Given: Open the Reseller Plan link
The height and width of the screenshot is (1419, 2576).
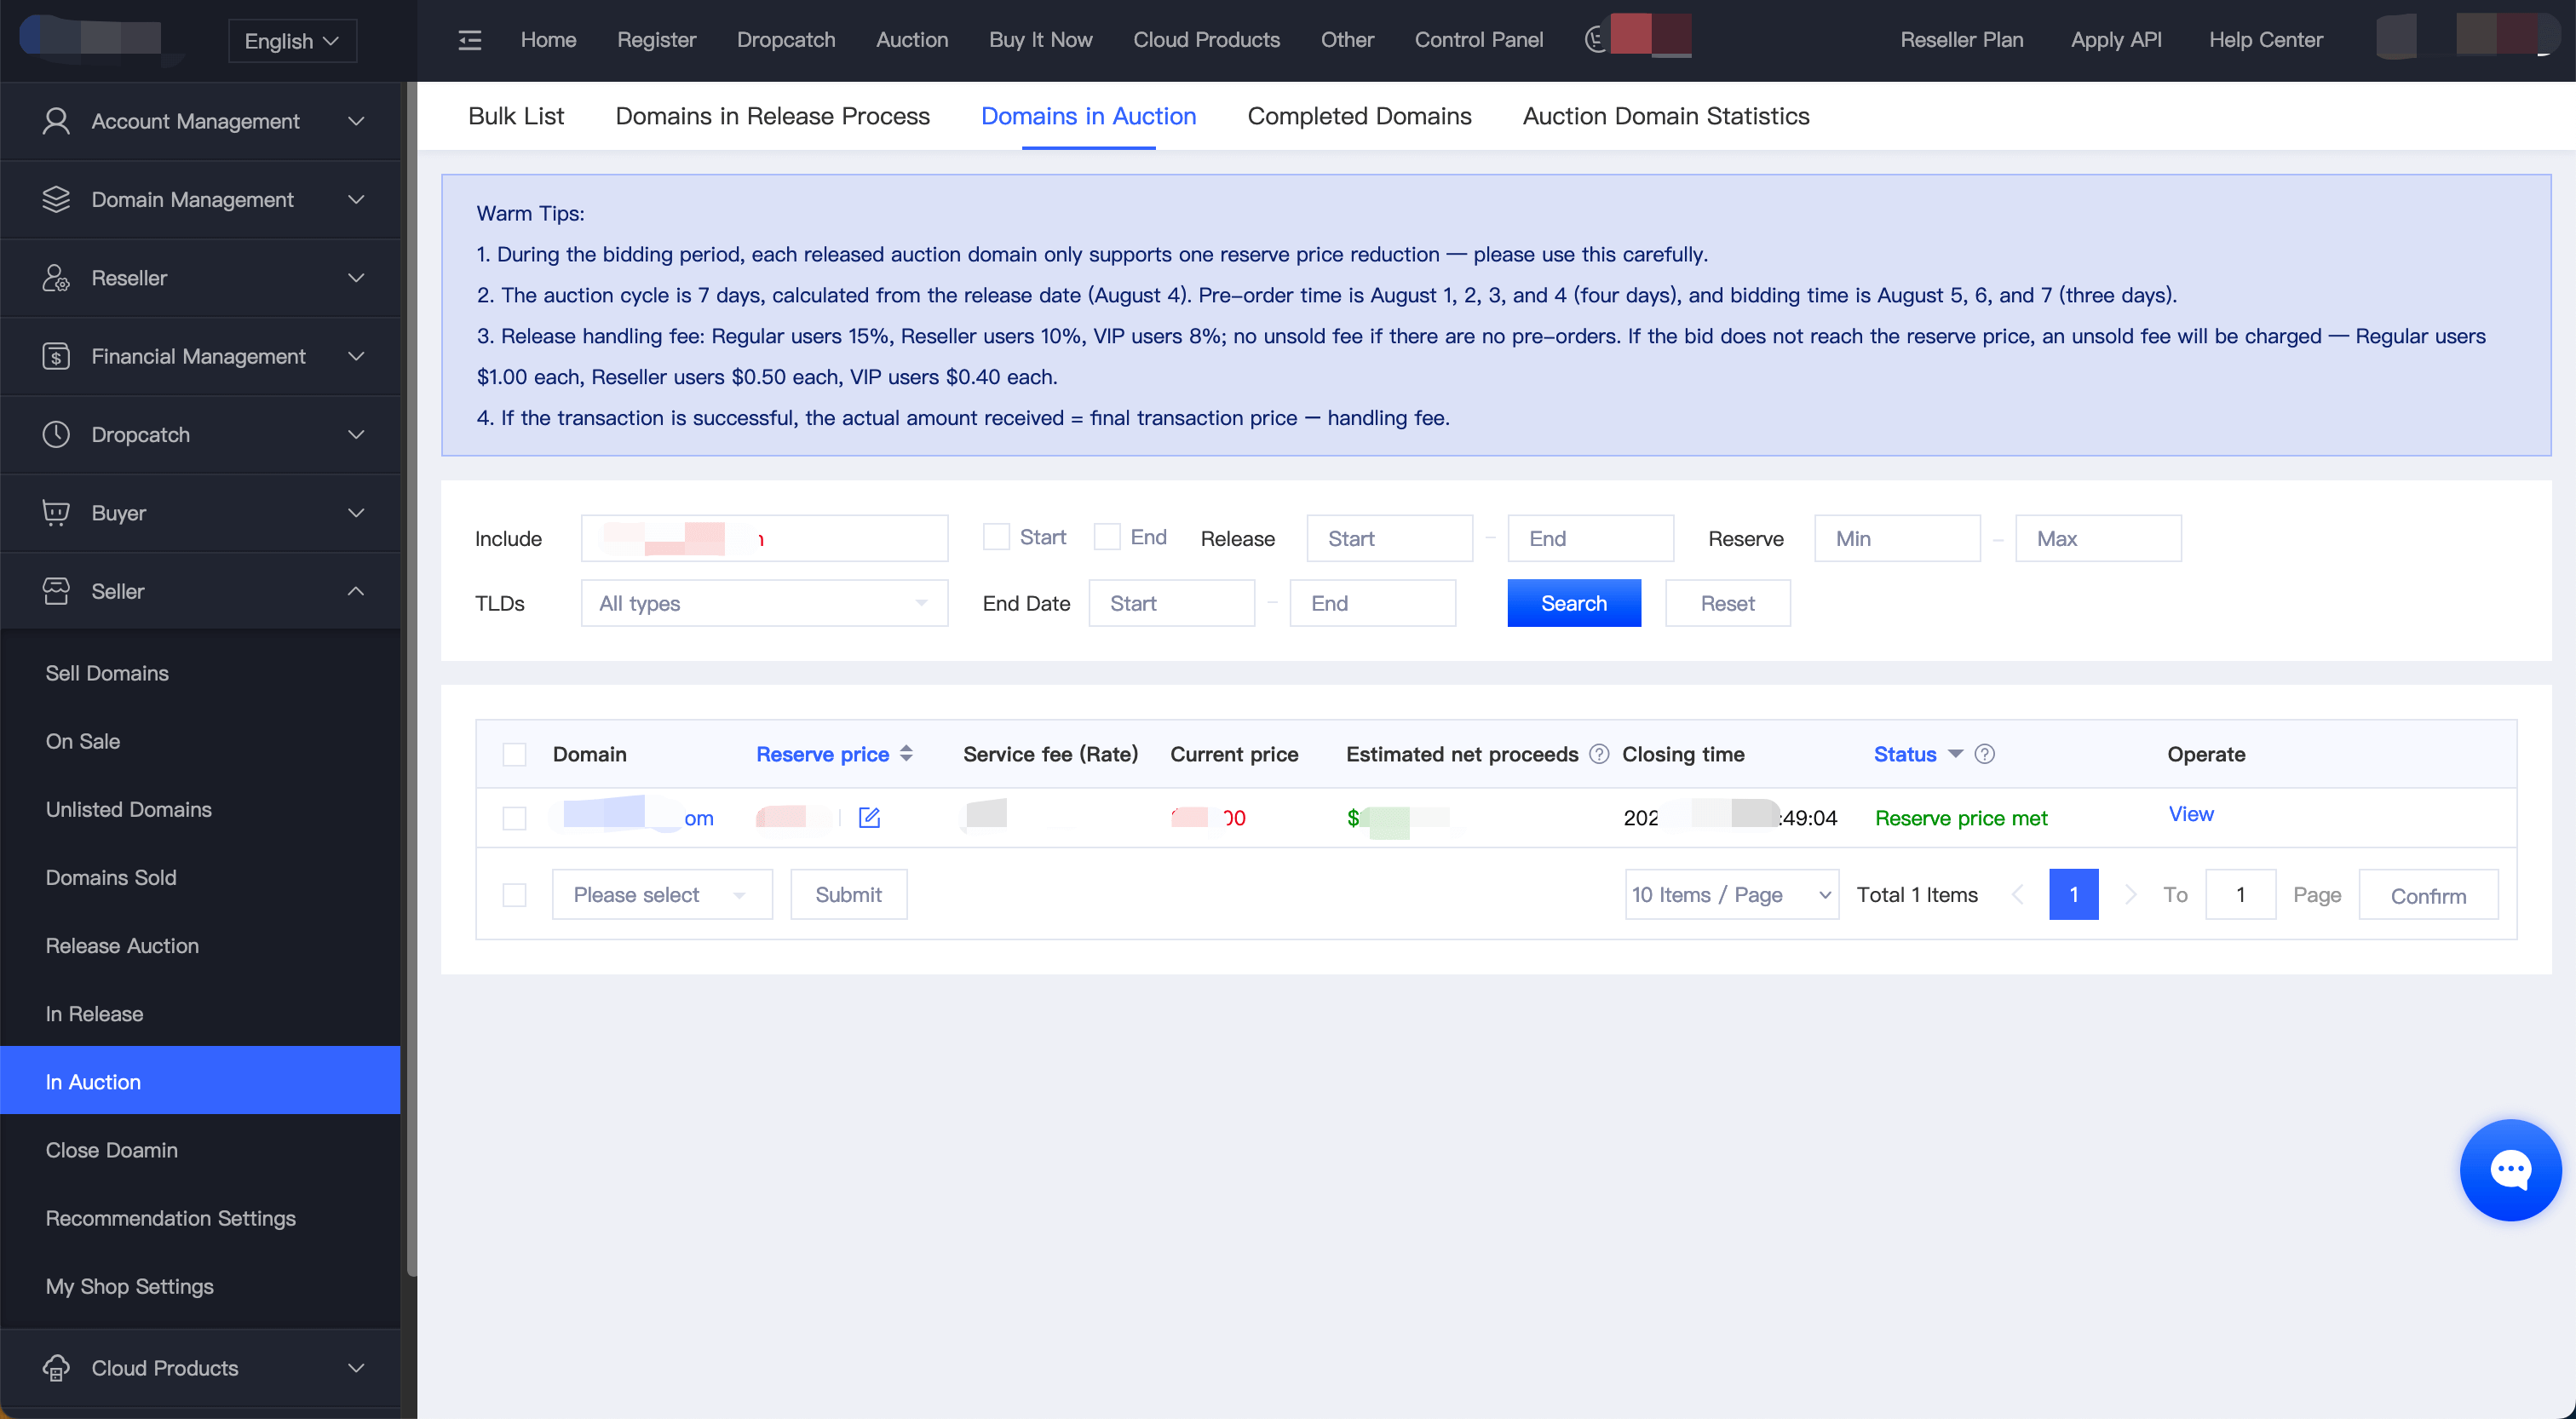Looking at the screenshot, I should [1961, 40].
